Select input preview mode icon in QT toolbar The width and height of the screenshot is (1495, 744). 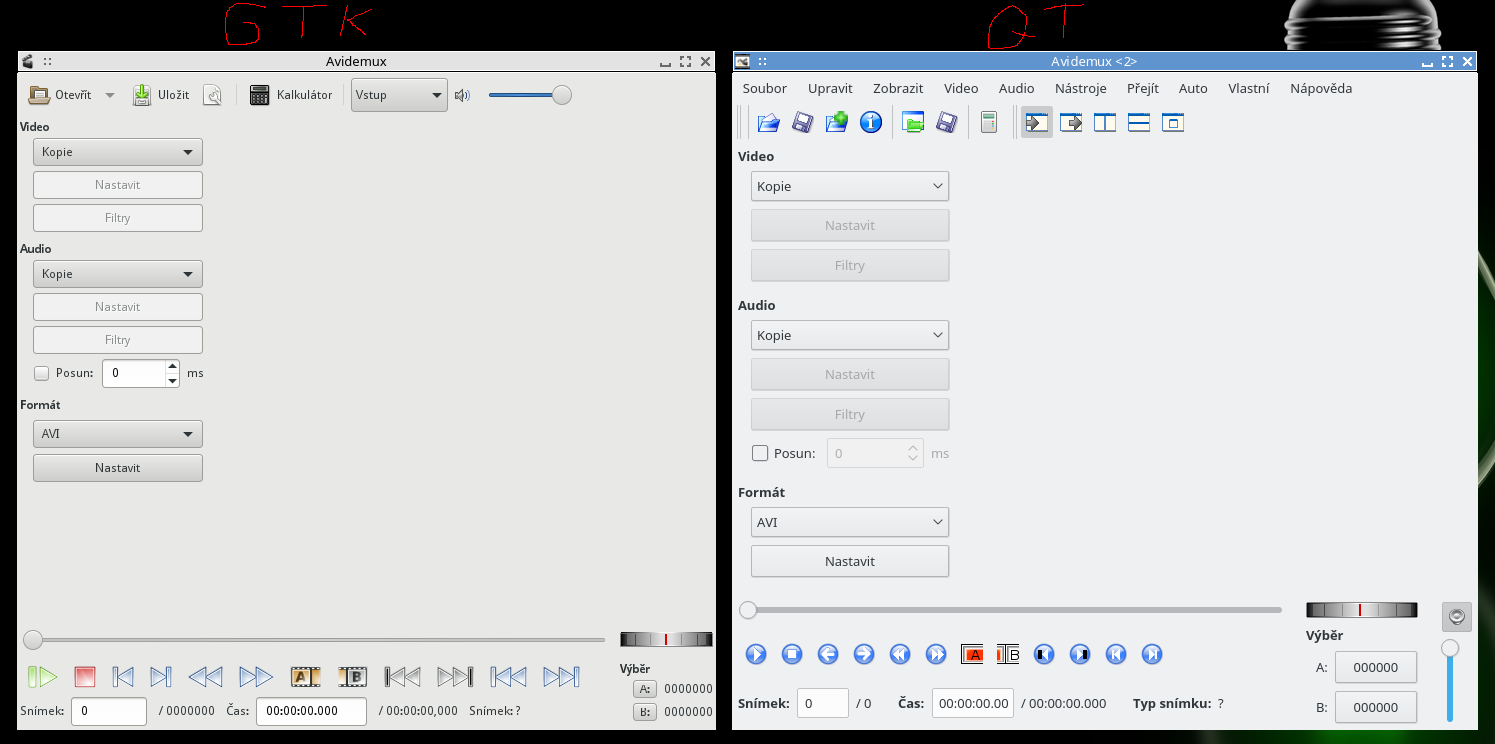1037,123
